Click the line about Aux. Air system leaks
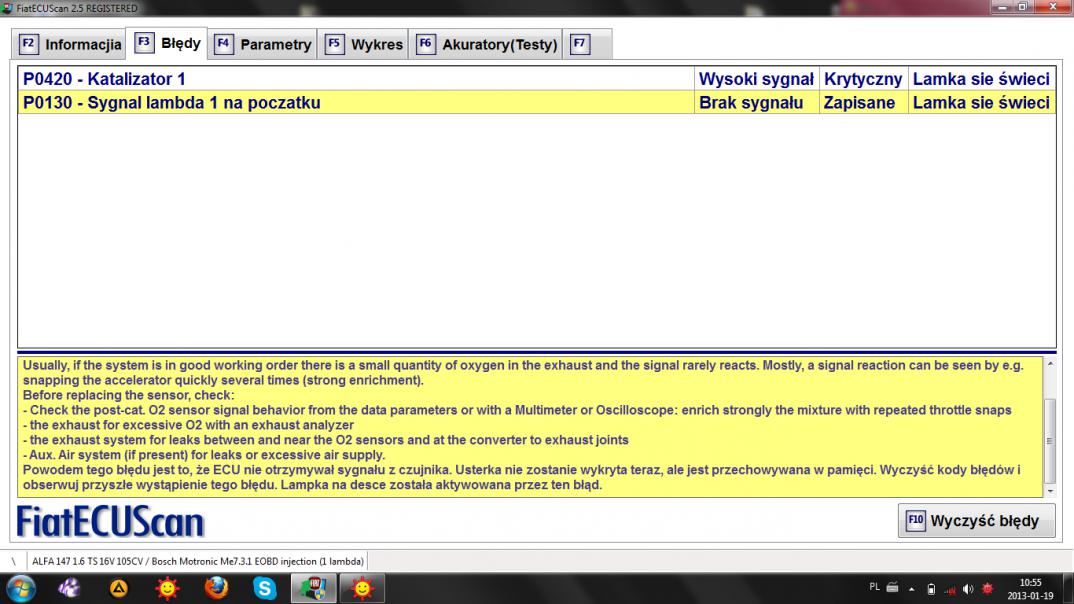The width and height of the screenshot is (1074, 604). [x=203, y=455]
